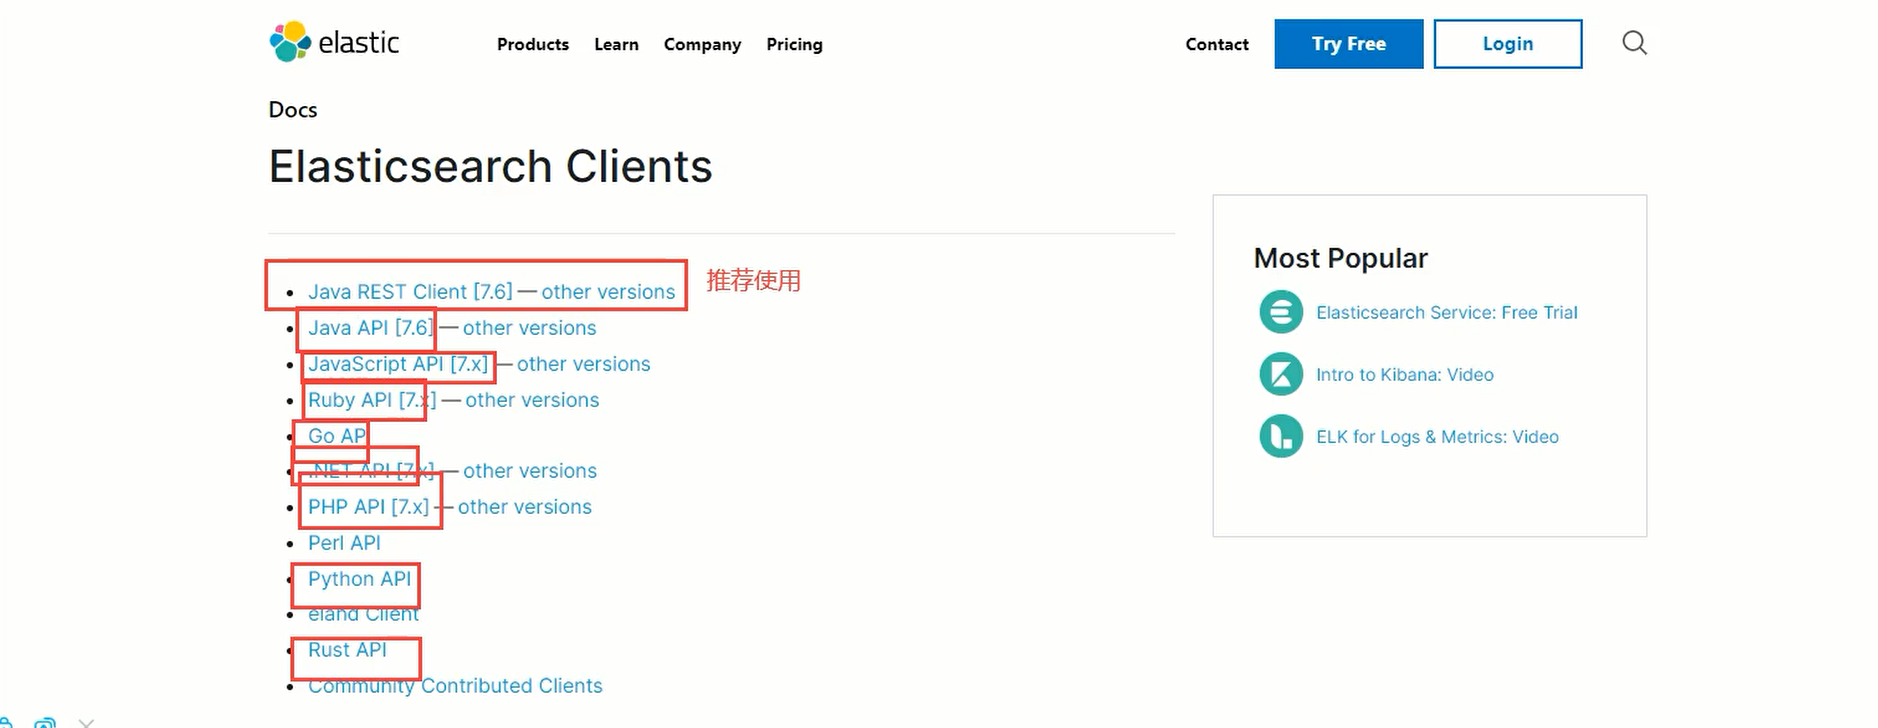Open Java API [7.6] docs
Image resolution: width=1878 pixels, height=728 pixels.
pos(370,328)
